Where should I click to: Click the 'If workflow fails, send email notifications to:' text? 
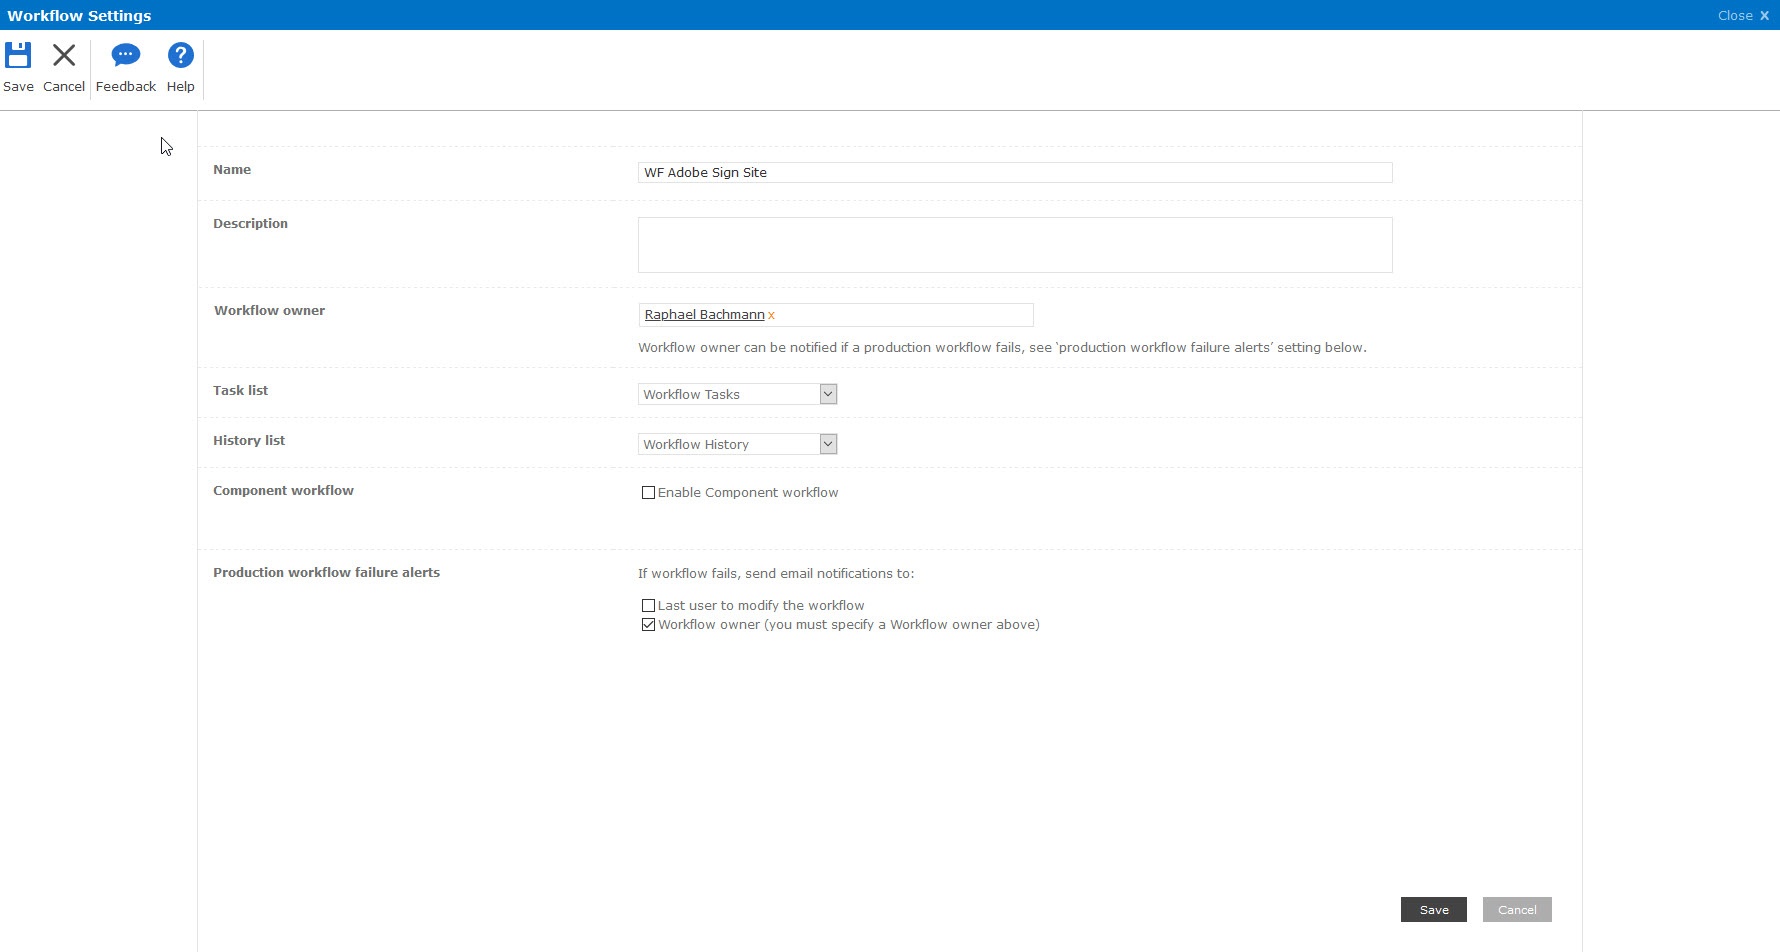[x=776, y=573]
